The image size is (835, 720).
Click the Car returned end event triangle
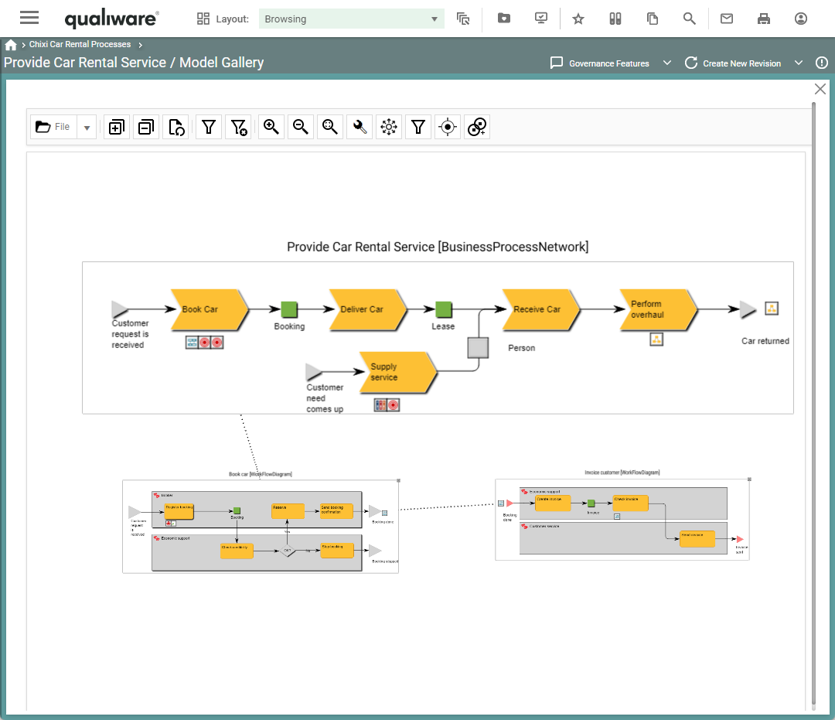748,309
